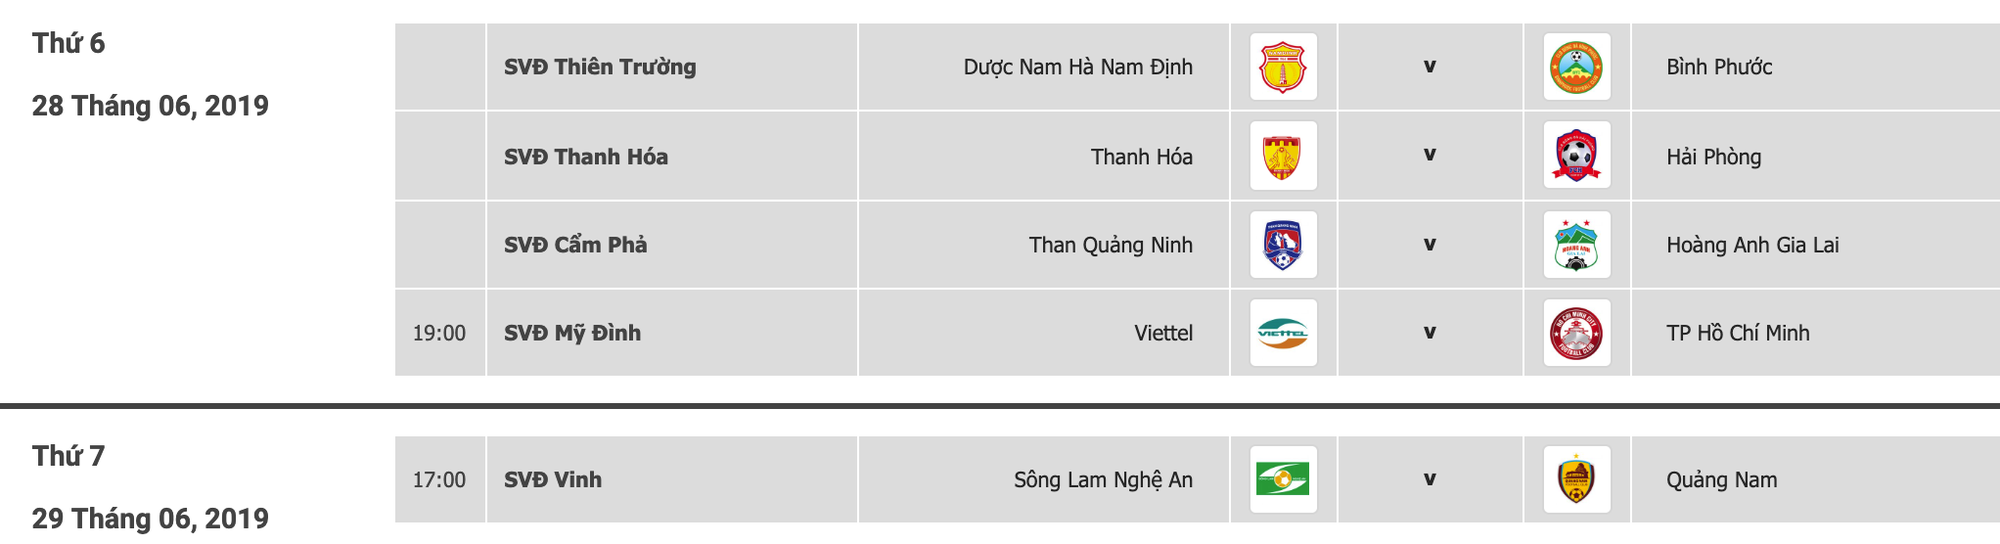Click the Than Quảng Ninh shield logo
Viewport: 2000px width, 544px height.
tap(1283, 245)
